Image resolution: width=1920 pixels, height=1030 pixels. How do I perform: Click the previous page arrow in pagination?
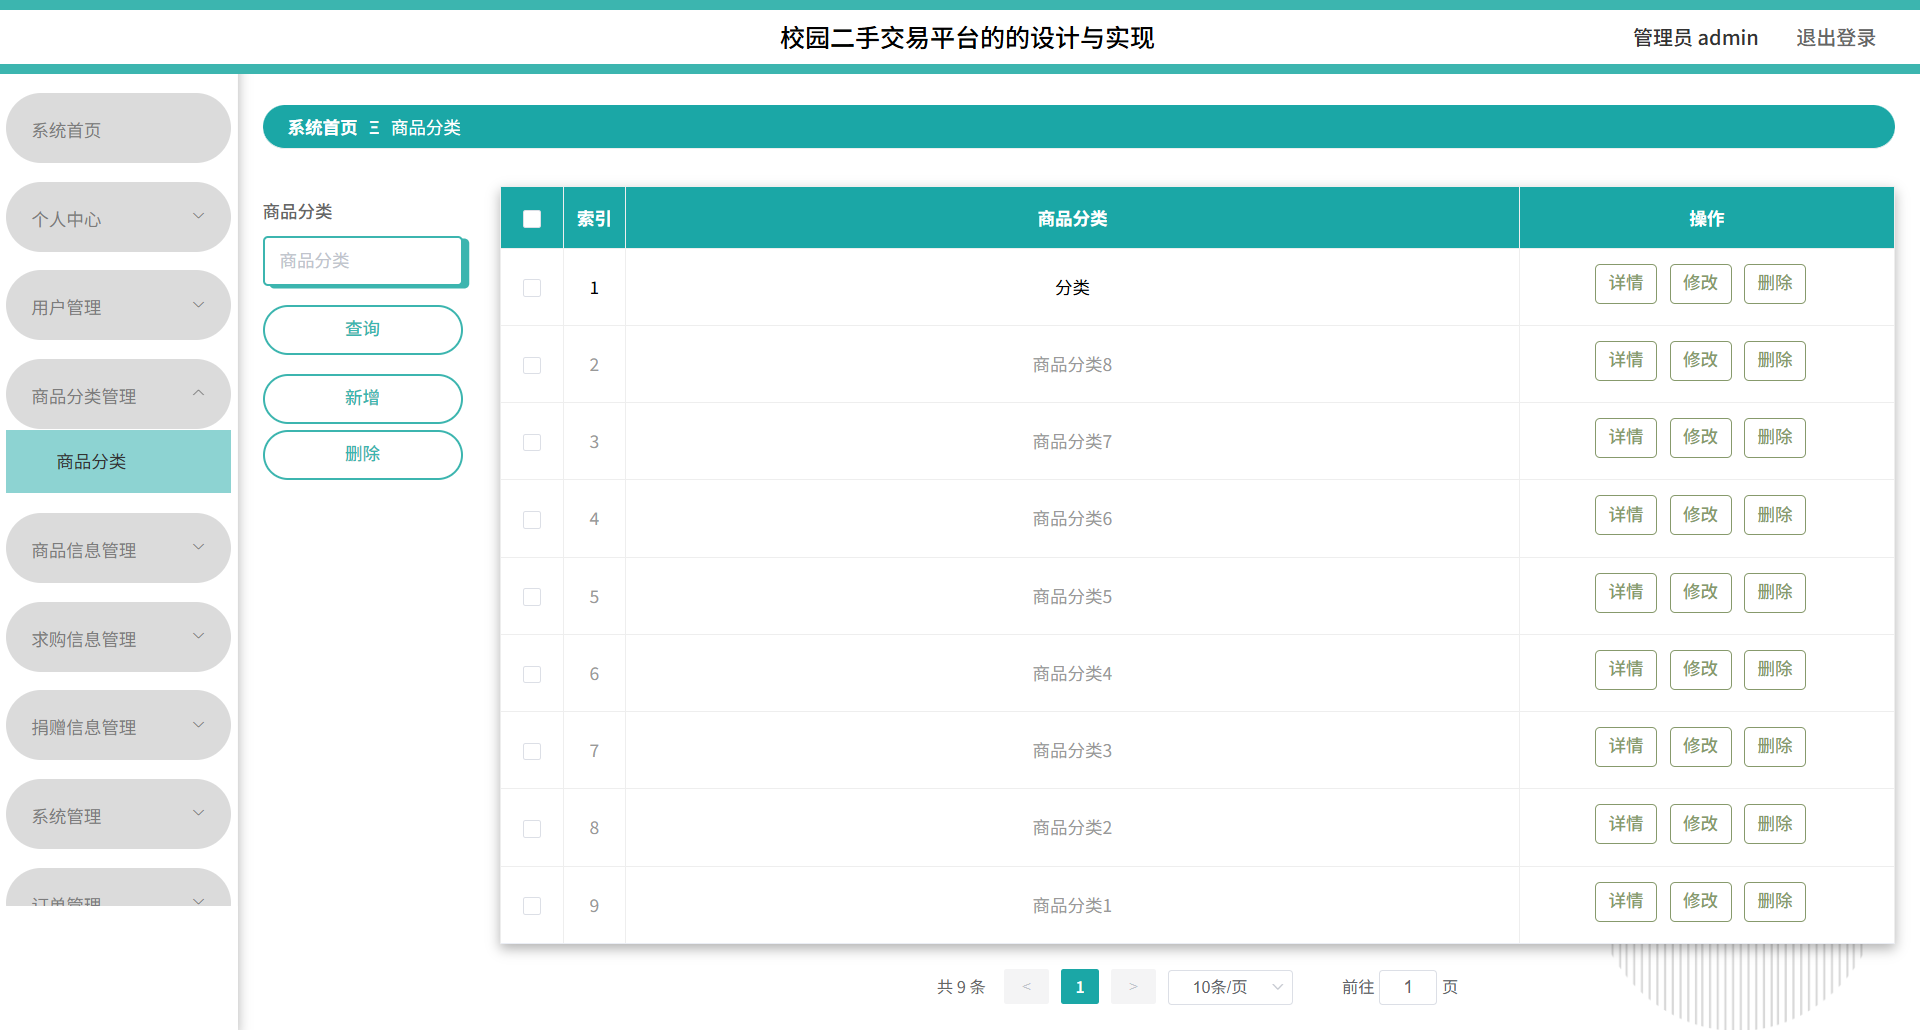tap(1026, 986)
